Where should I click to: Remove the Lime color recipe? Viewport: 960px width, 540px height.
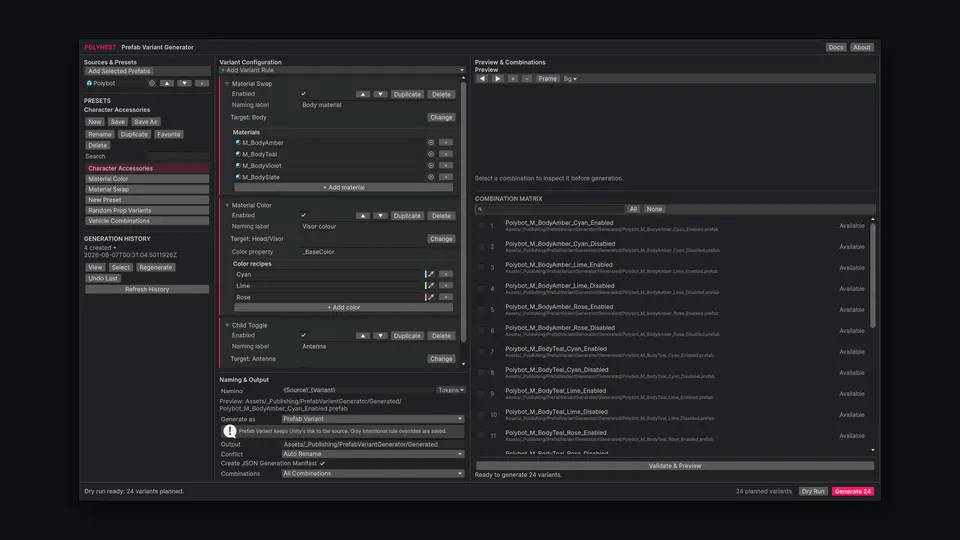[446, 286]
